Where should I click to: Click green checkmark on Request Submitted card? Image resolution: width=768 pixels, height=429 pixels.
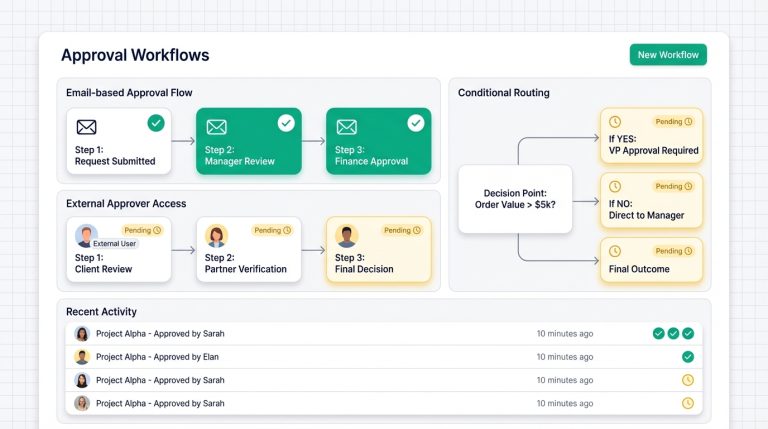tap(156, 123)
